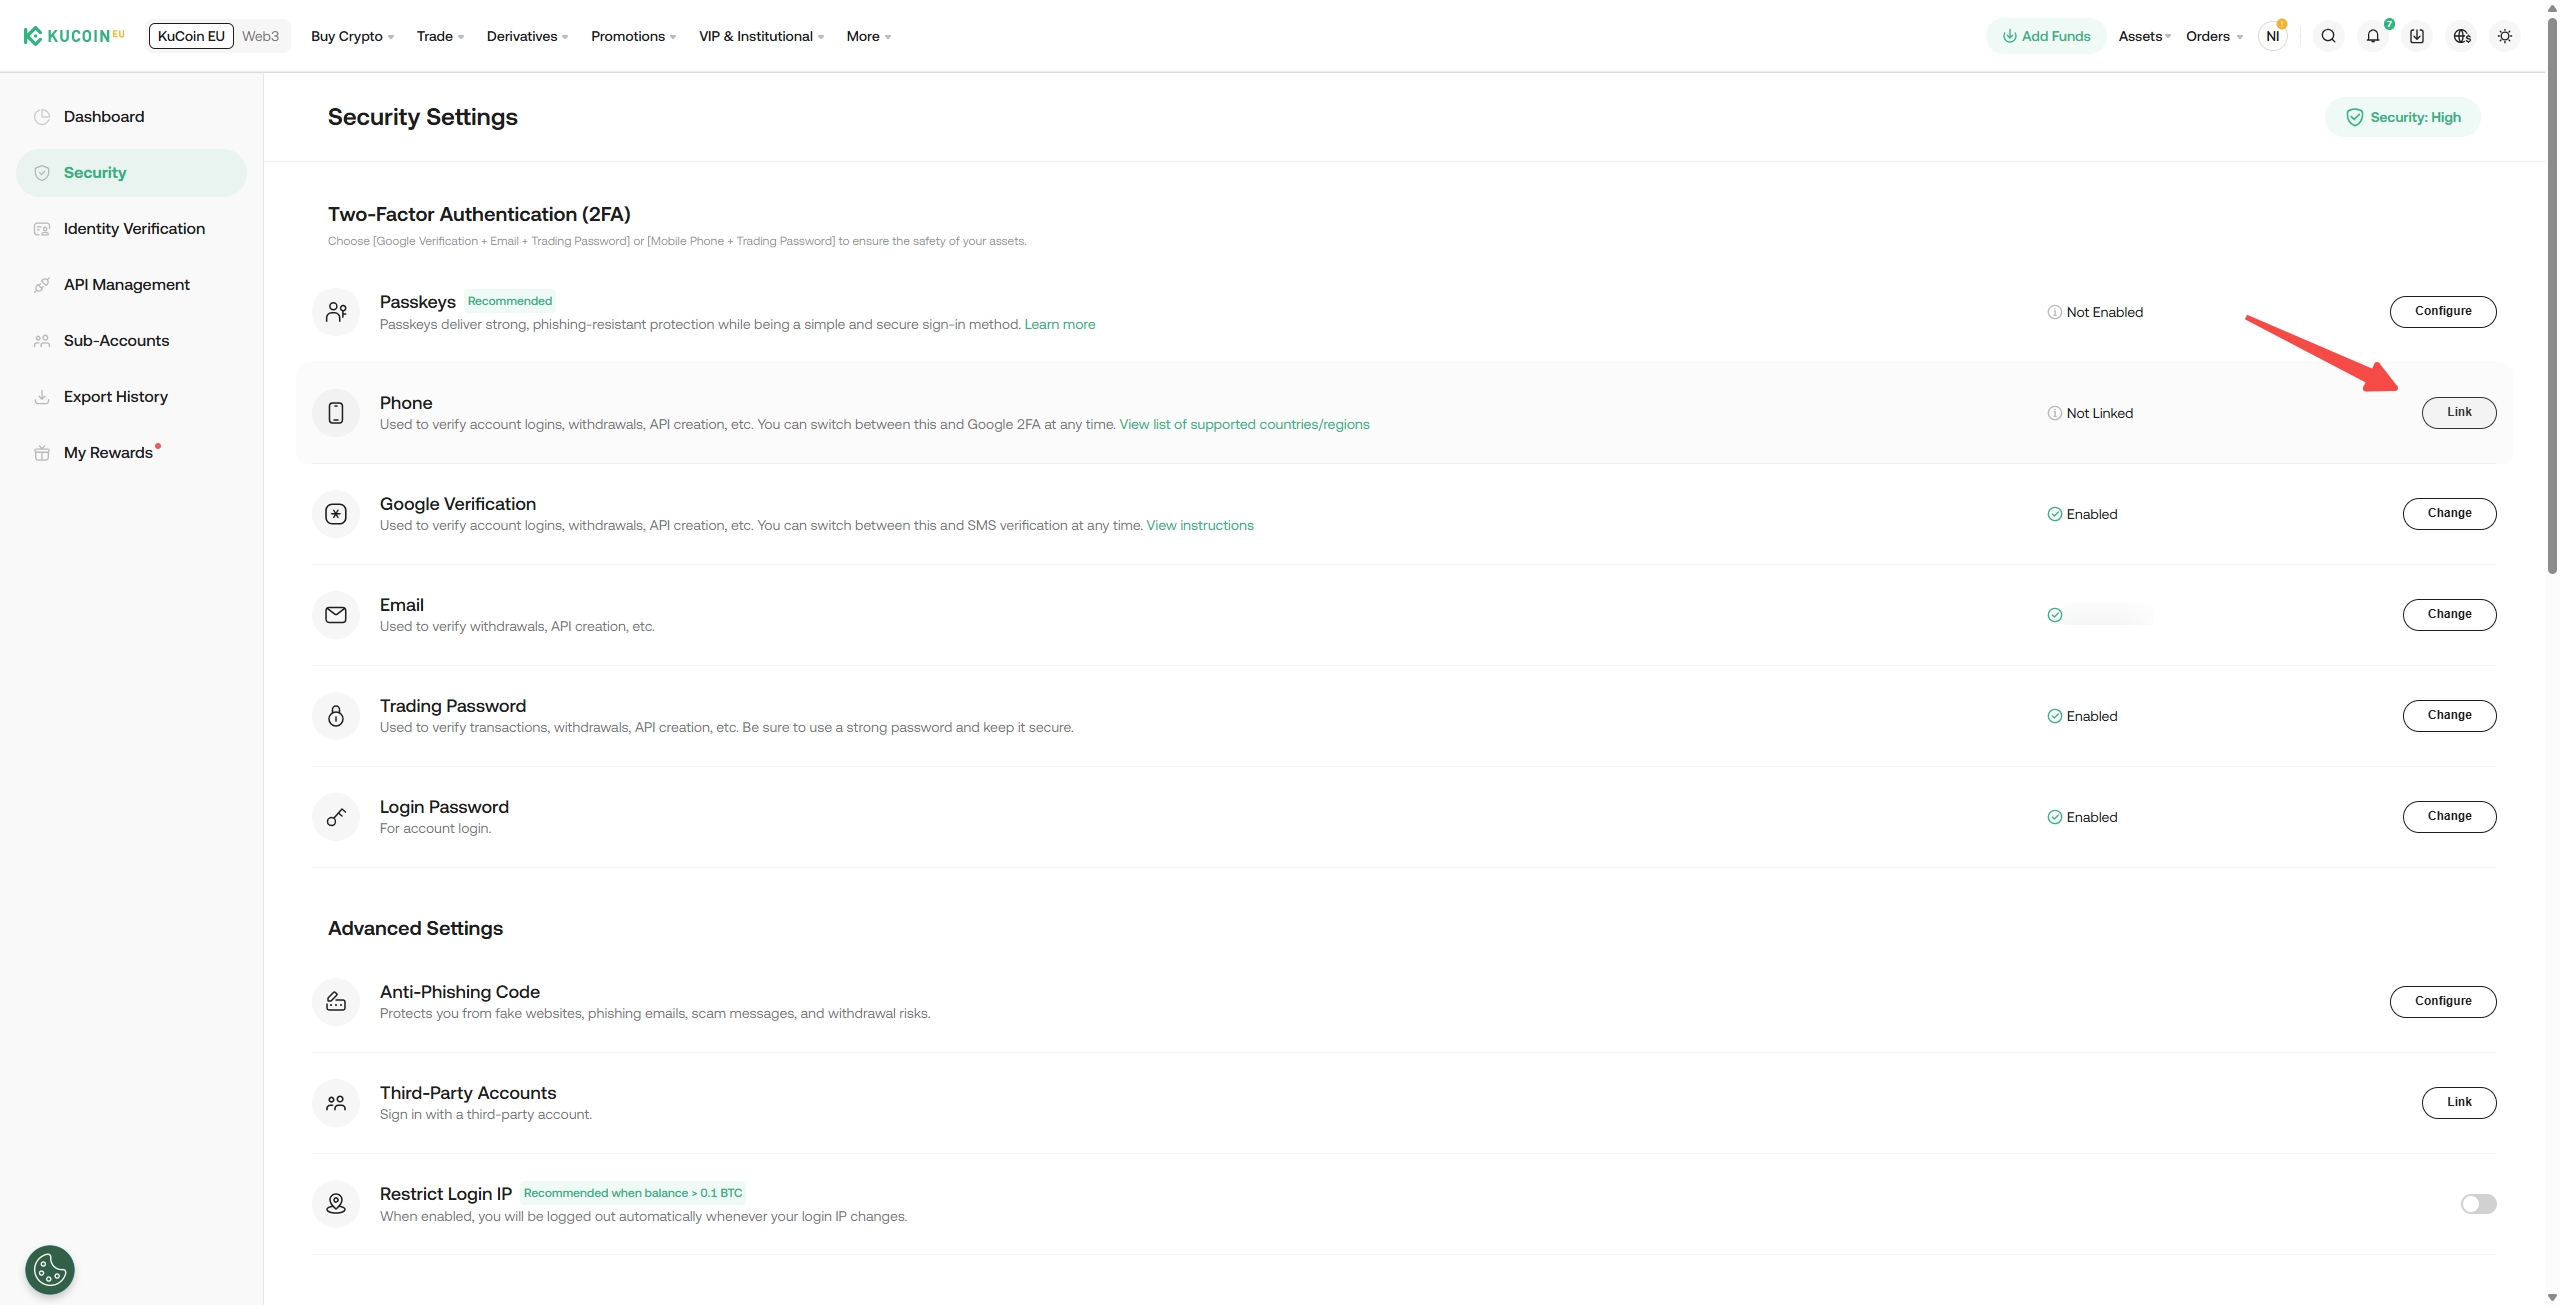Image resolution: width=2560 pixels, height=1305 pixels.
Task: Click the search magnifier icon in header
Action: point(2328,36)
